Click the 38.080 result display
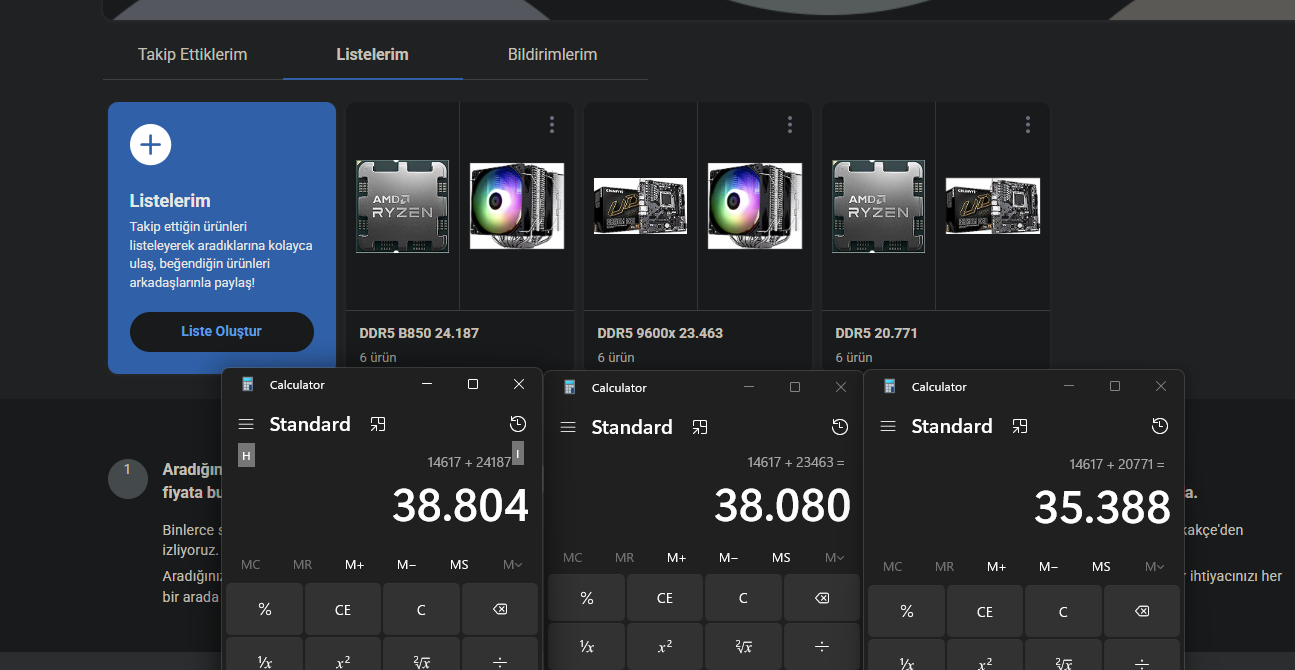Image resolution: width=1295 pixels, height=670 pixels. tap(782, 506)
